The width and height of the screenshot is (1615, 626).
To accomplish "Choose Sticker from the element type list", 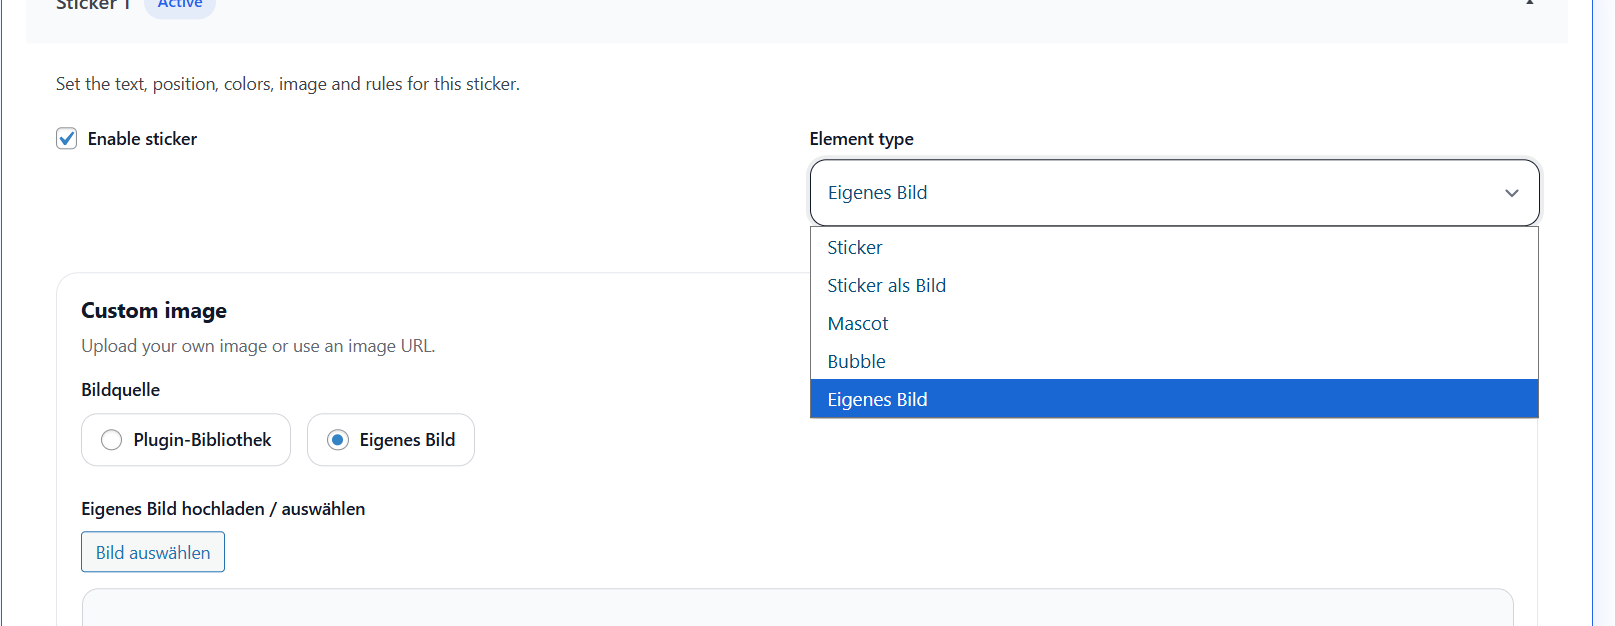I will pyautogui.click(x=855, y=248).
